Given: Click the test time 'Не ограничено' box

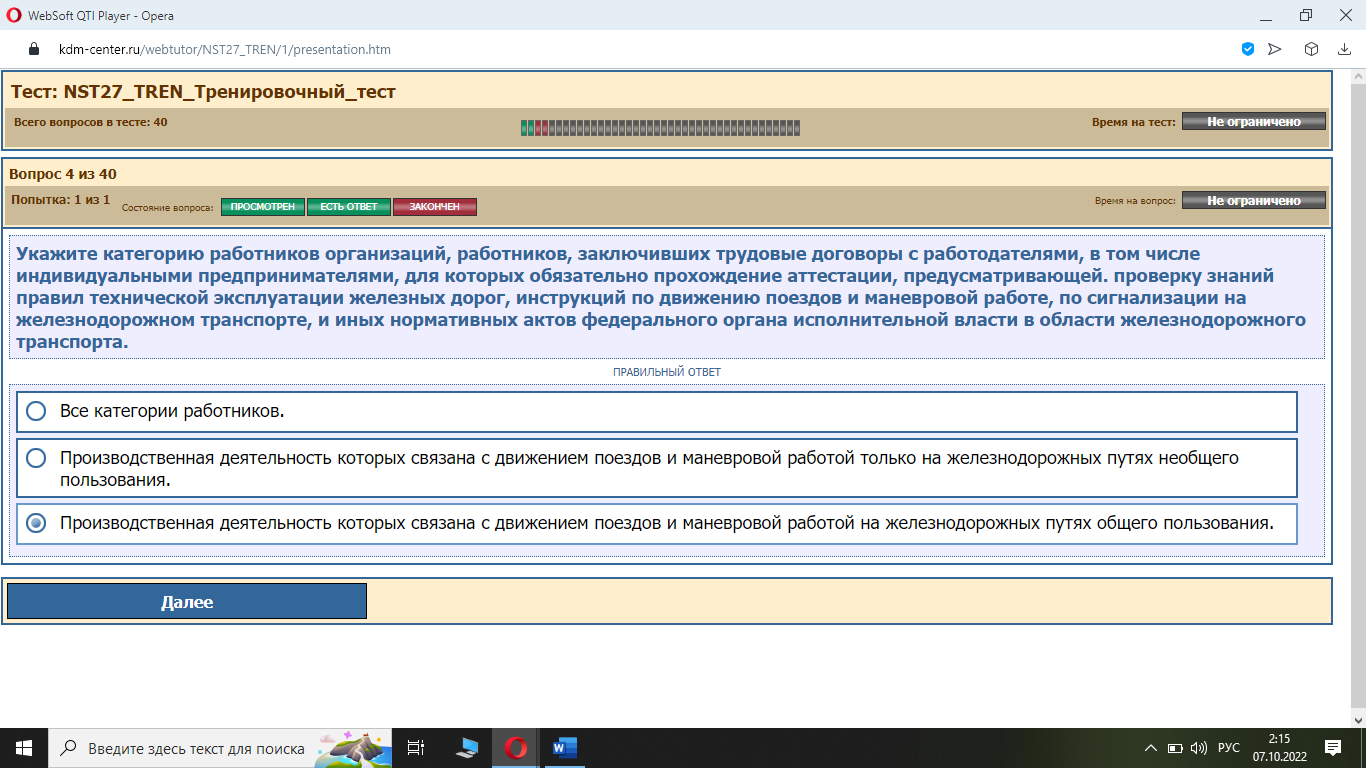Looking at the screenshot, I should pyautogui.click(x=1254, y=121).
